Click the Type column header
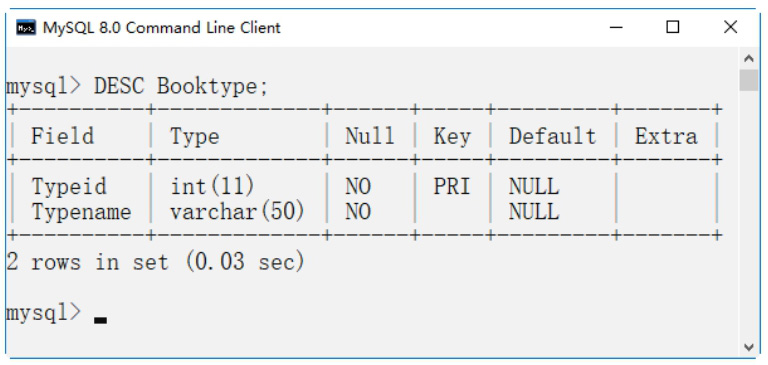 click(x=194, y=137)
